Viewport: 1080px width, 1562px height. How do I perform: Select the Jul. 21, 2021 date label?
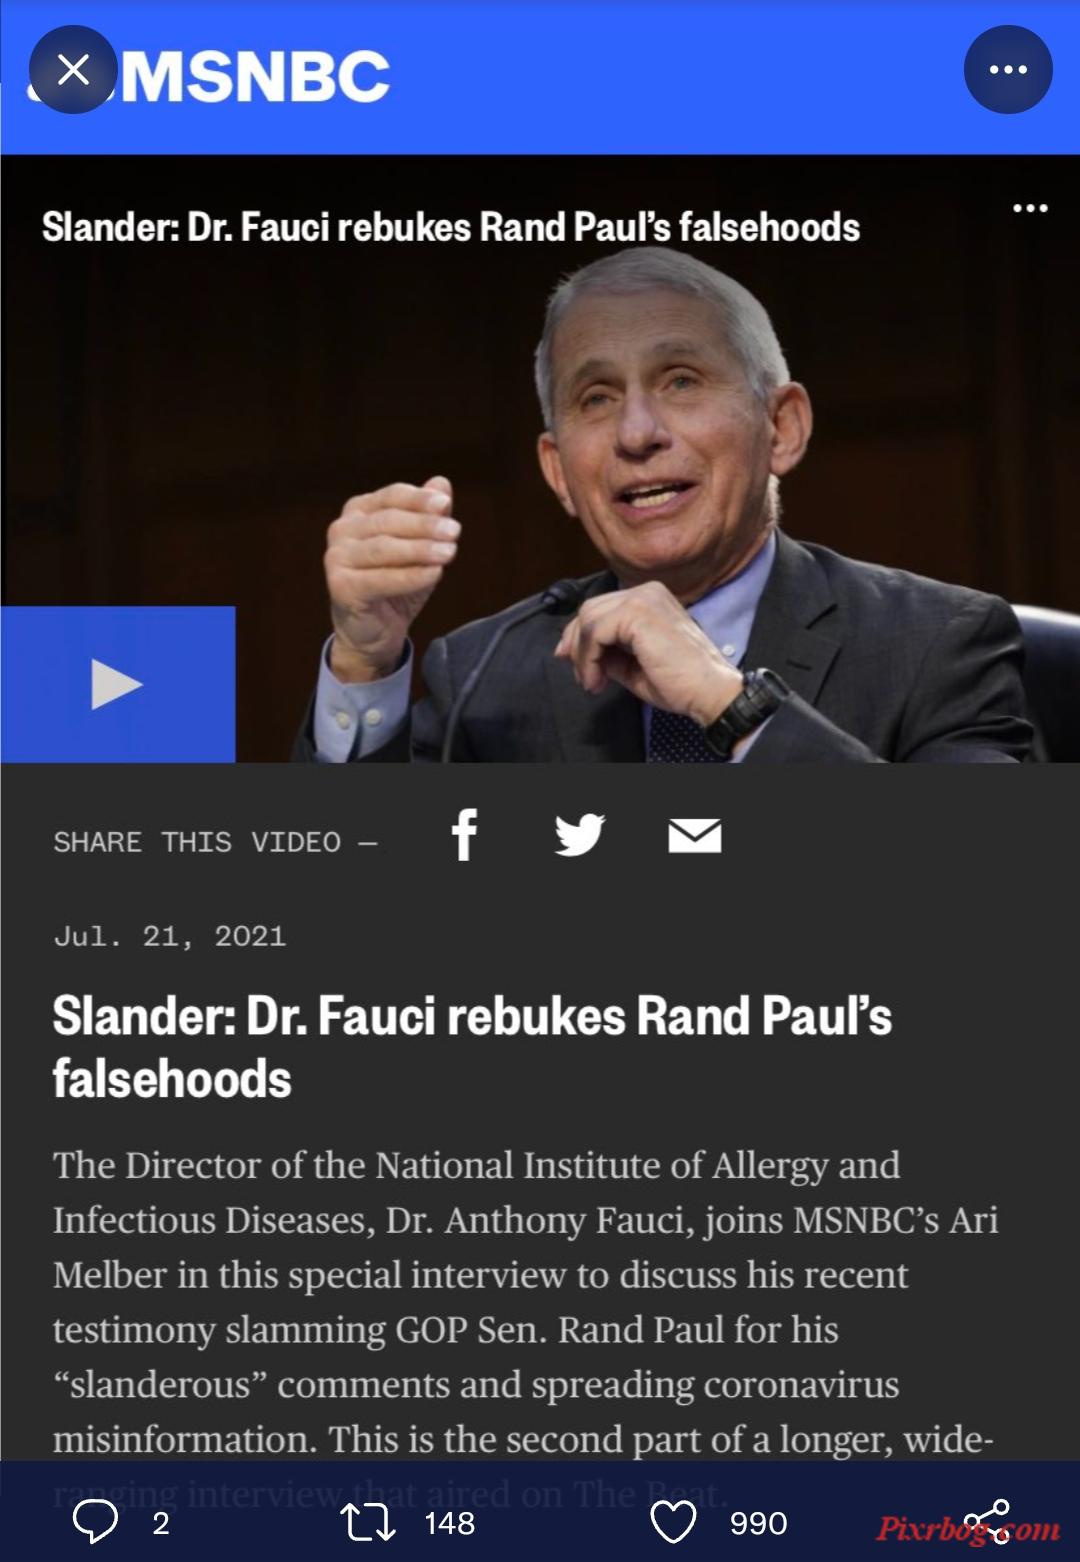[x=170, y=936]
